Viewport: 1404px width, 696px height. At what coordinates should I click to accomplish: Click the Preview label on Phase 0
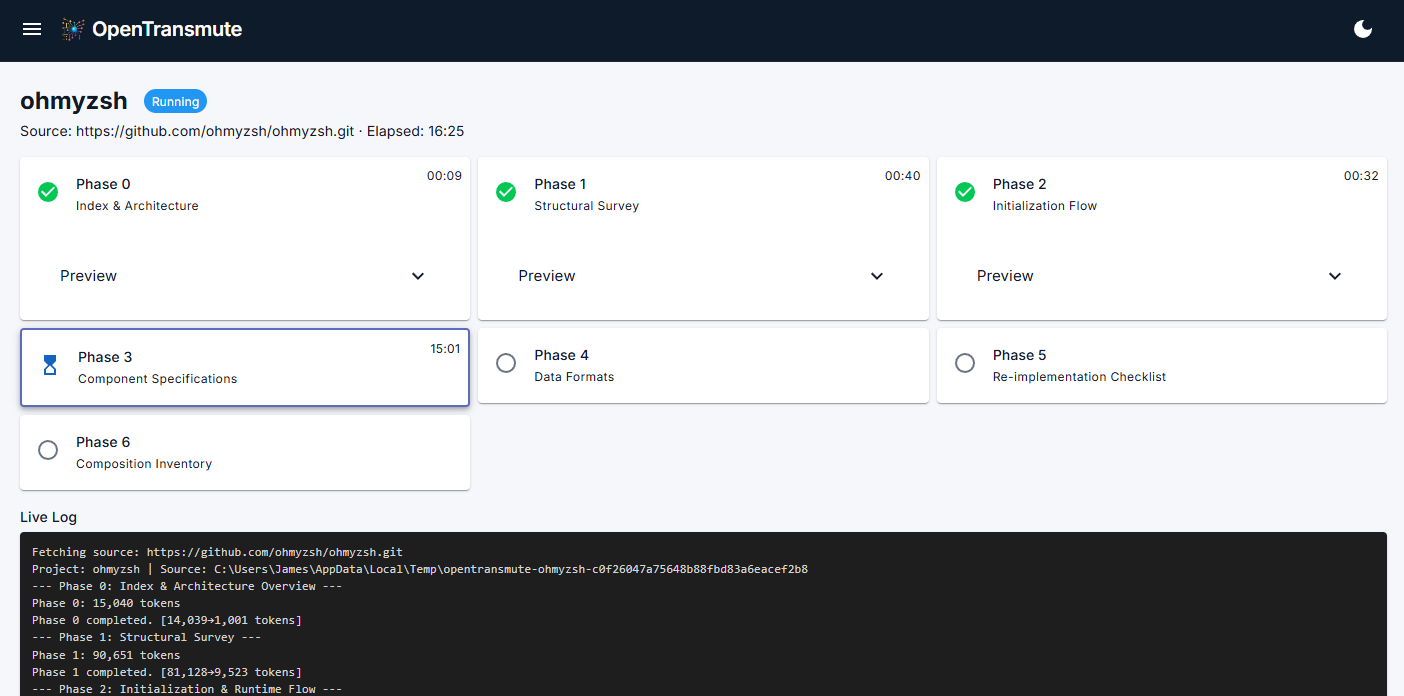[88, 275]
